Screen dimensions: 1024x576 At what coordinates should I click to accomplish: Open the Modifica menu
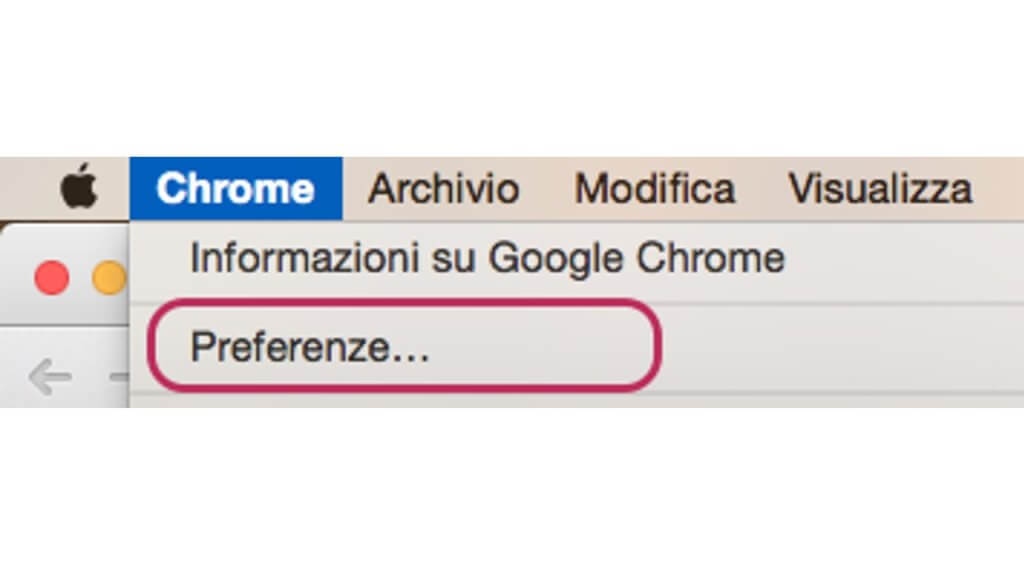click(654, 189)
